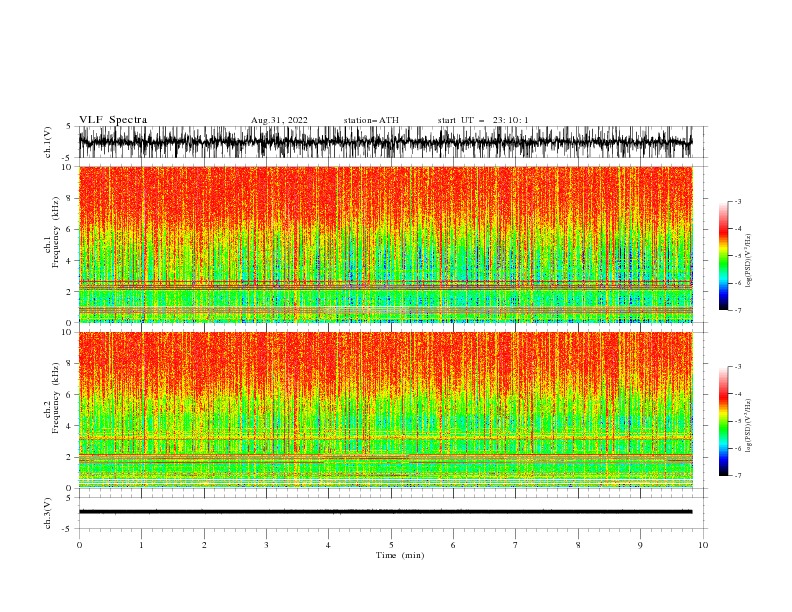Image resolution: width=792 pixels, height=612 pixels.
Task: Click the 'station=ATH' label
Action: tap(371, 120)
